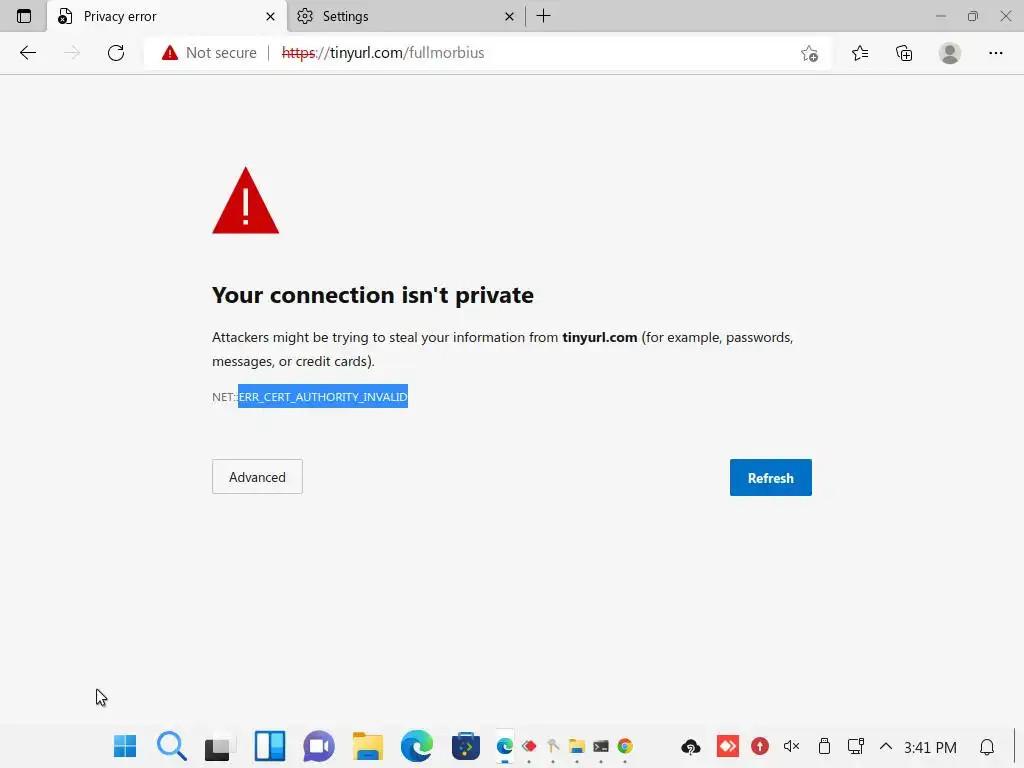Screen dimensions: 1024x768
Task: Switch to the Settings tab
Action: [x=405, y=16]
